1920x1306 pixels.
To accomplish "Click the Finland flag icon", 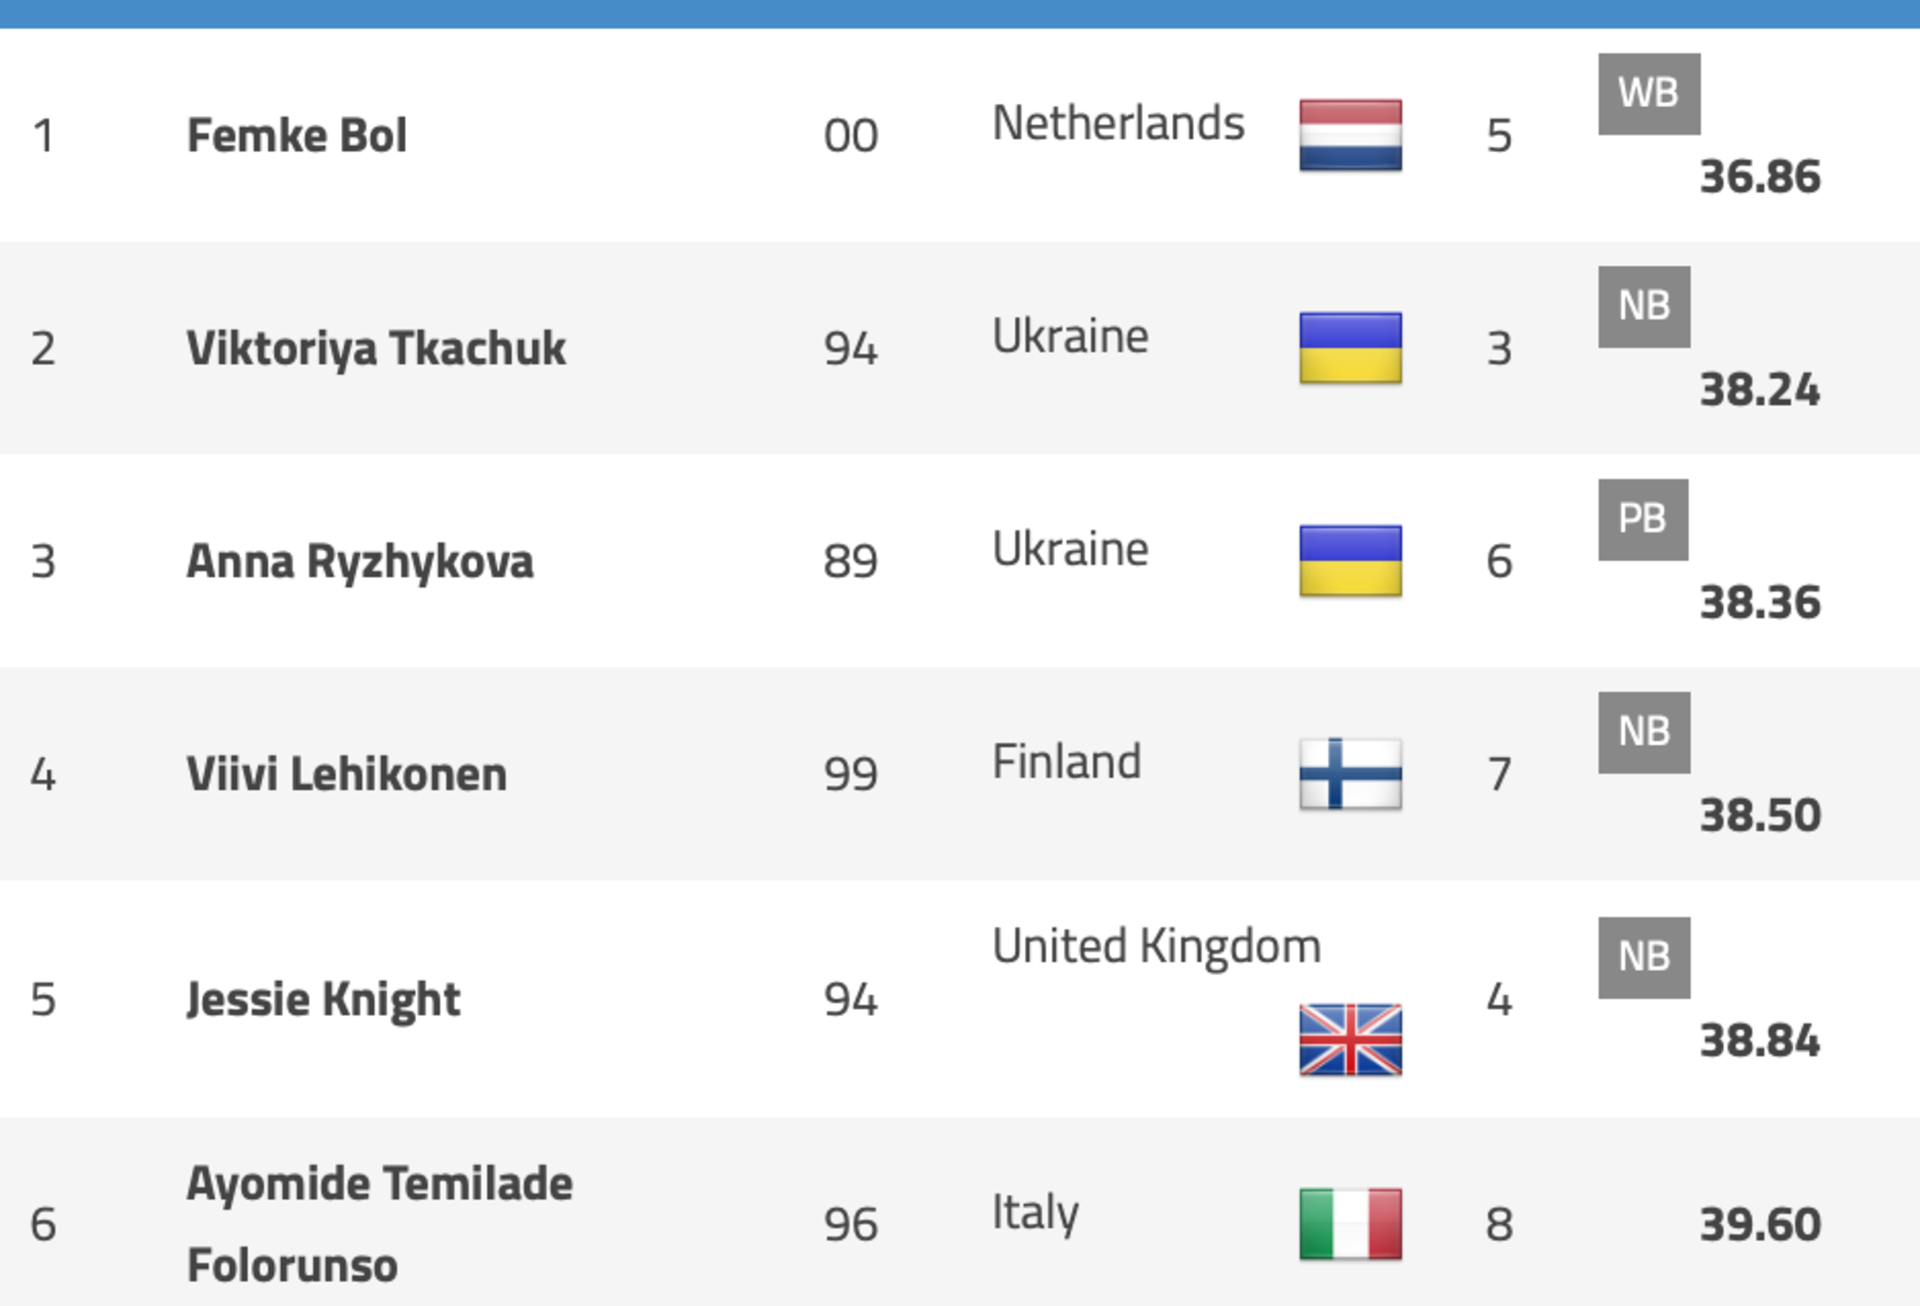I will point(1350,774).
